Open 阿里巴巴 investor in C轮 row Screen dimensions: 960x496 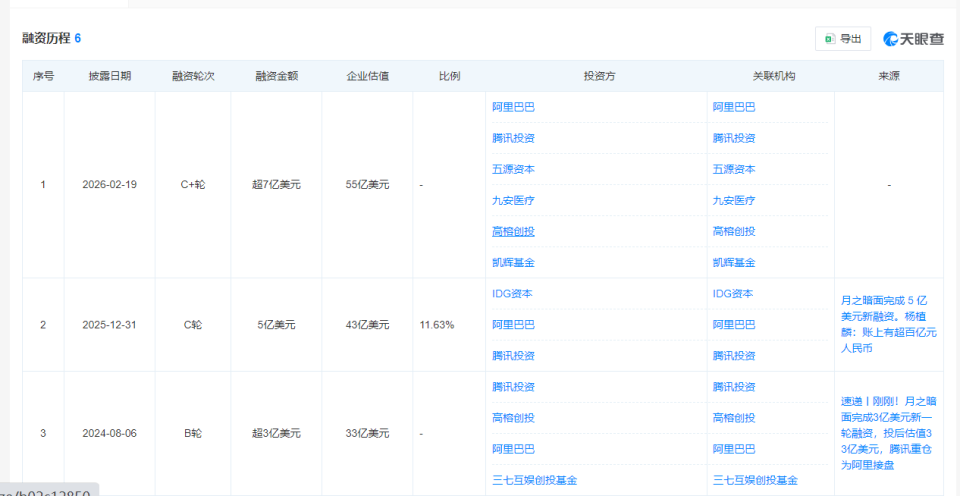tap(513, 325)
